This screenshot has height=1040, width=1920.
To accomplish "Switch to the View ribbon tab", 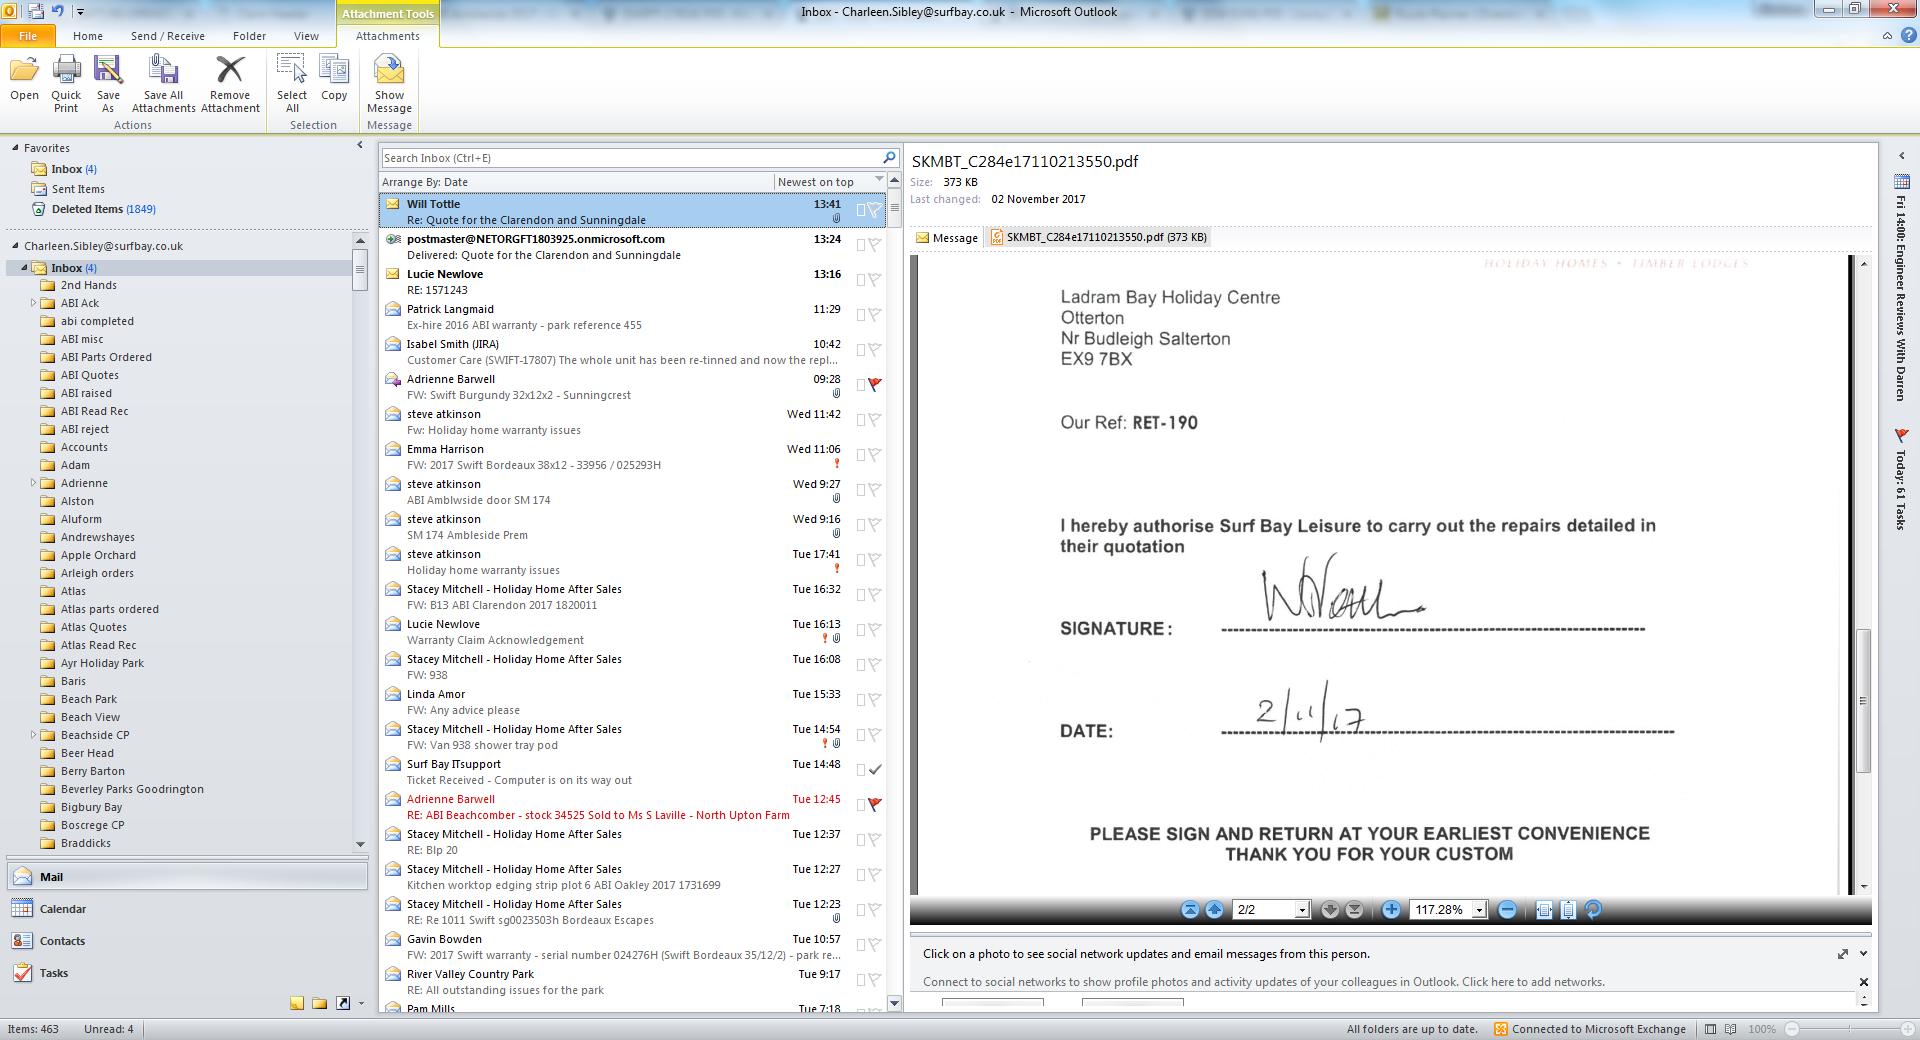I will 306,36.
